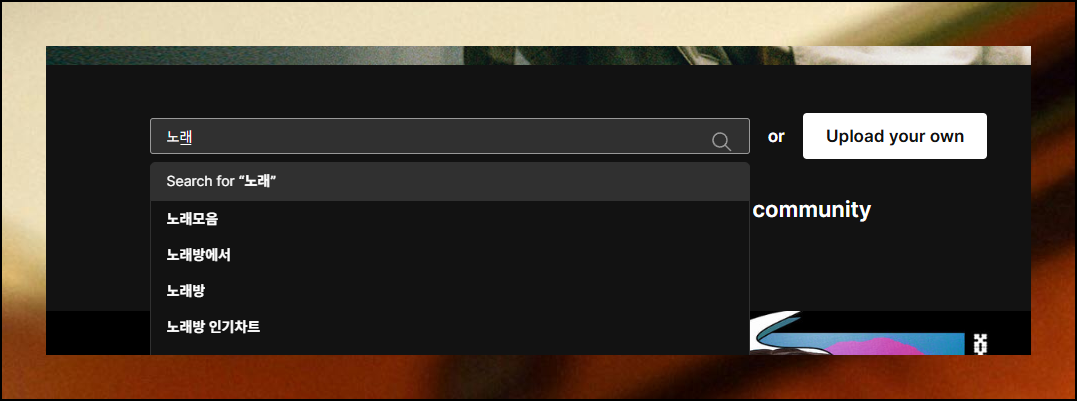1077x401 pixels.
Task: Click the Upload your own button
Action: [x=894, y=136]
